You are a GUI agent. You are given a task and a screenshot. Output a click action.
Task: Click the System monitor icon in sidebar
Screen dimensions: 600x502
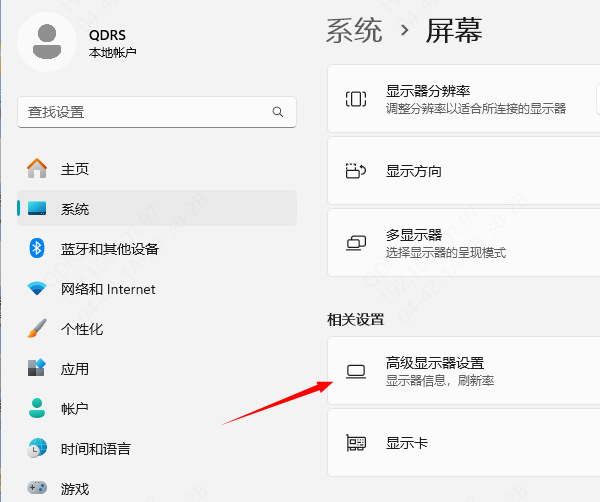37,209
